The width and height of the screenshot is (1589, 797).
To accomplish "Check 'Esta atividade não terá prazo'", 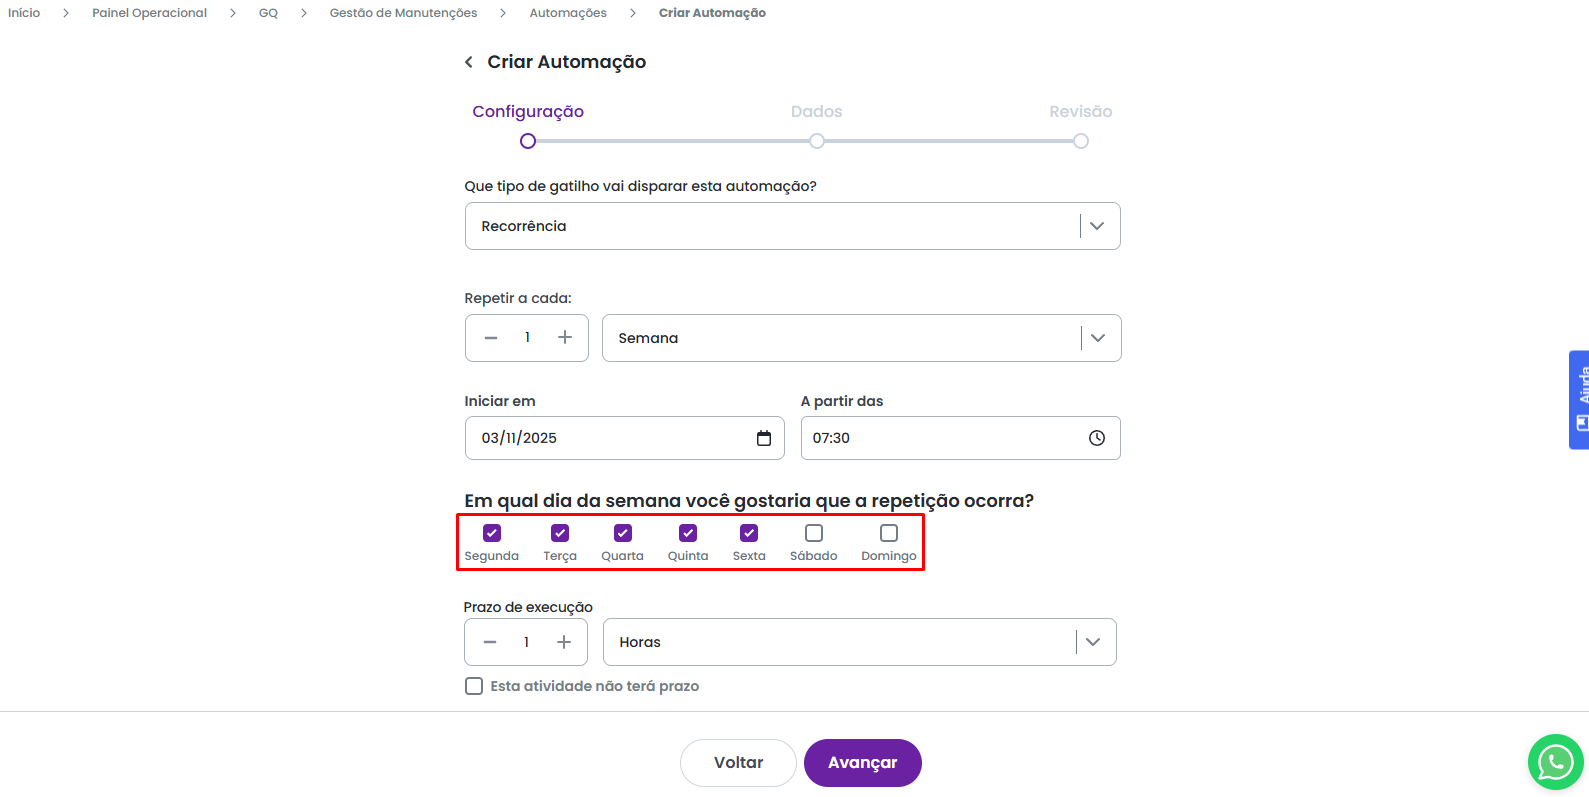I will point(474,686).
